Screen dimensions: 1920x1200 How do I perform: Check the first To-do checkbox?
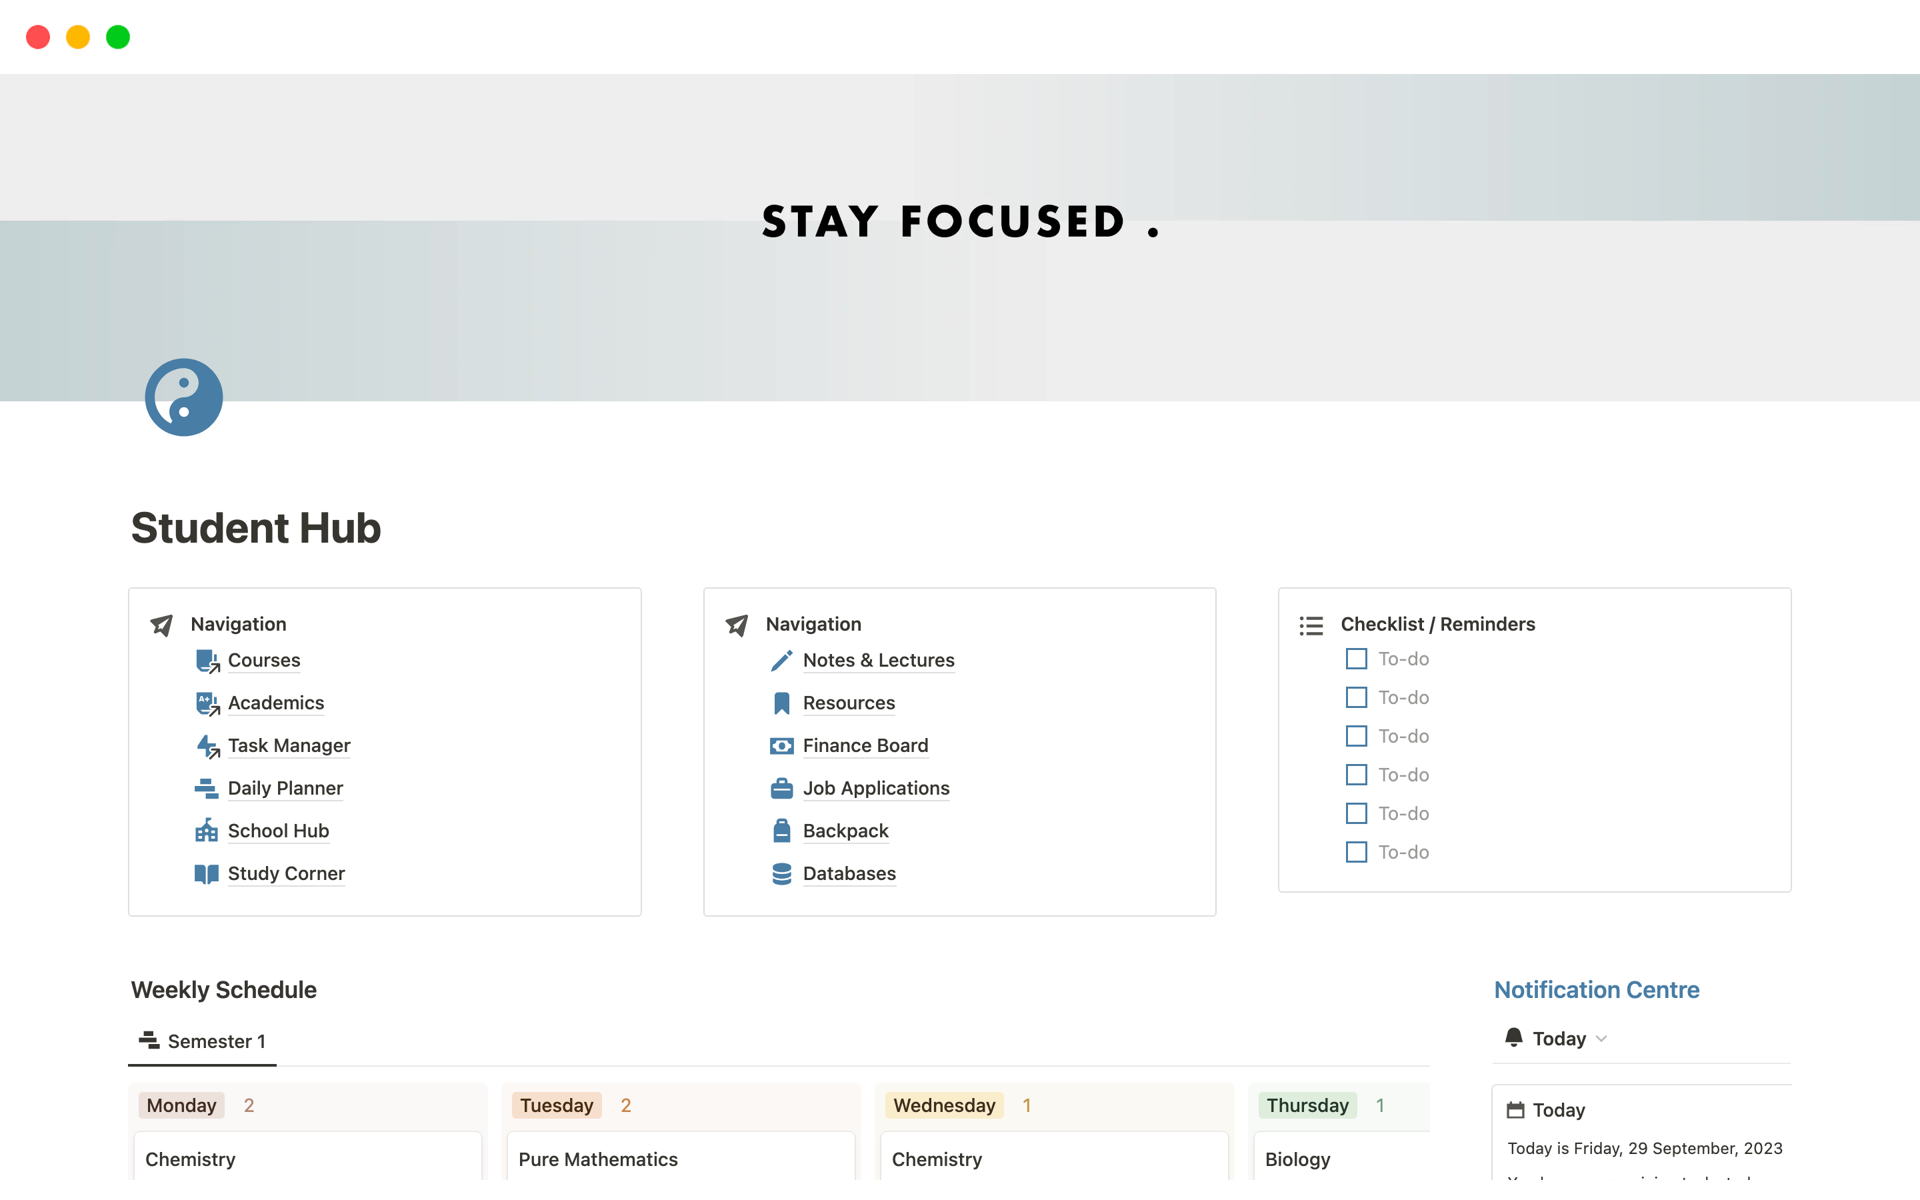click(1356, 659)
